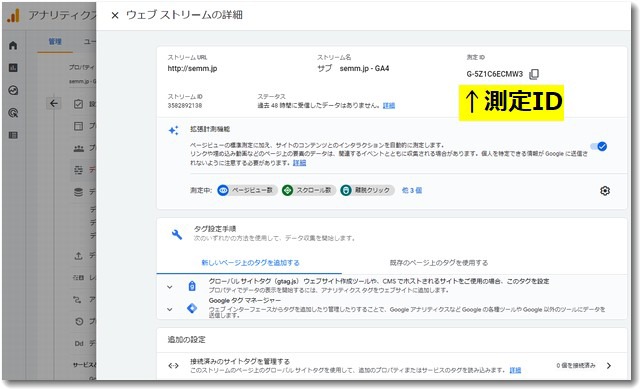Select the 管理 tab
Image resolution: width=640 pixels, height=389 pixels.
[x=55, y=42]
